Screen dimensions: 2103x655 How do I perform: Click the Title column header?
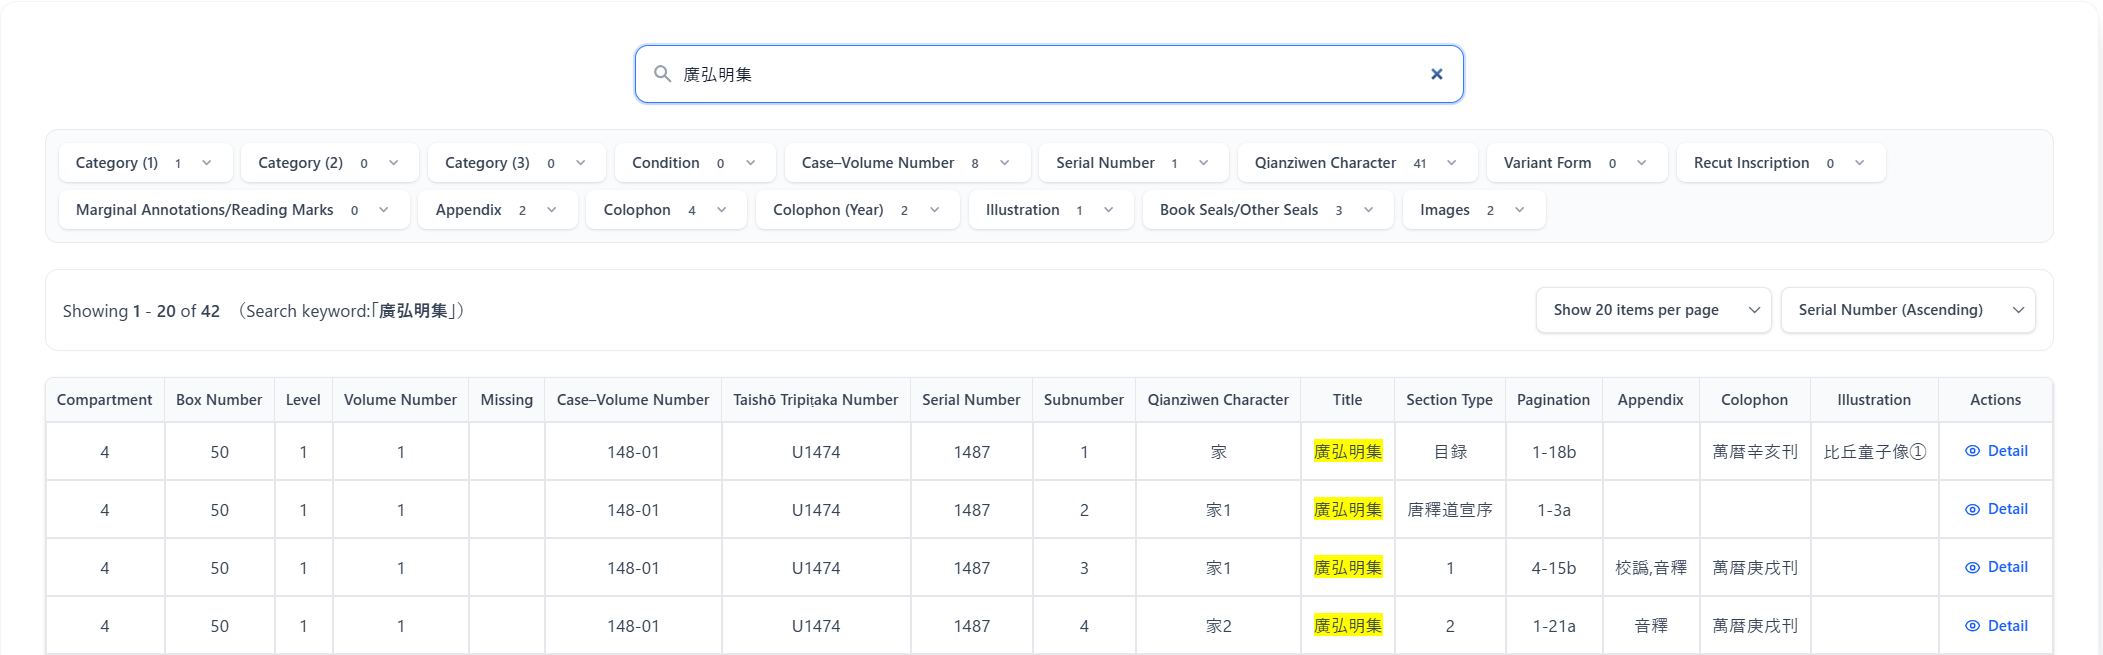pos(1347,400)
